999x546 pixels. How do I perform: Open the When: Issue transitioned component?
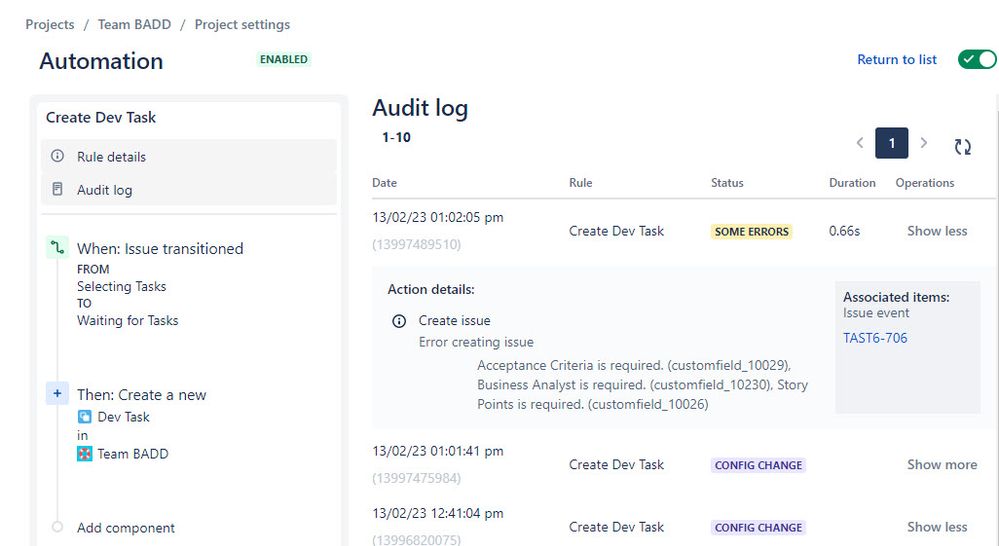[160, 248]
